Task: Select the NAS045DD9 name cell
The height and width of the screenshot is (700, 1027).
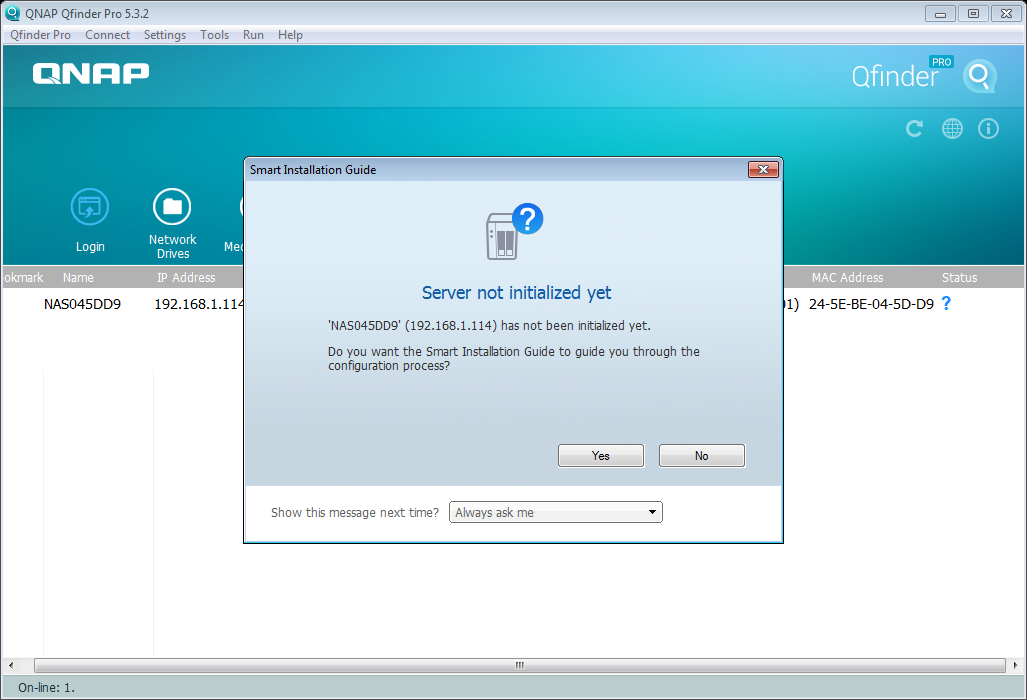Action: pos(83,304)
